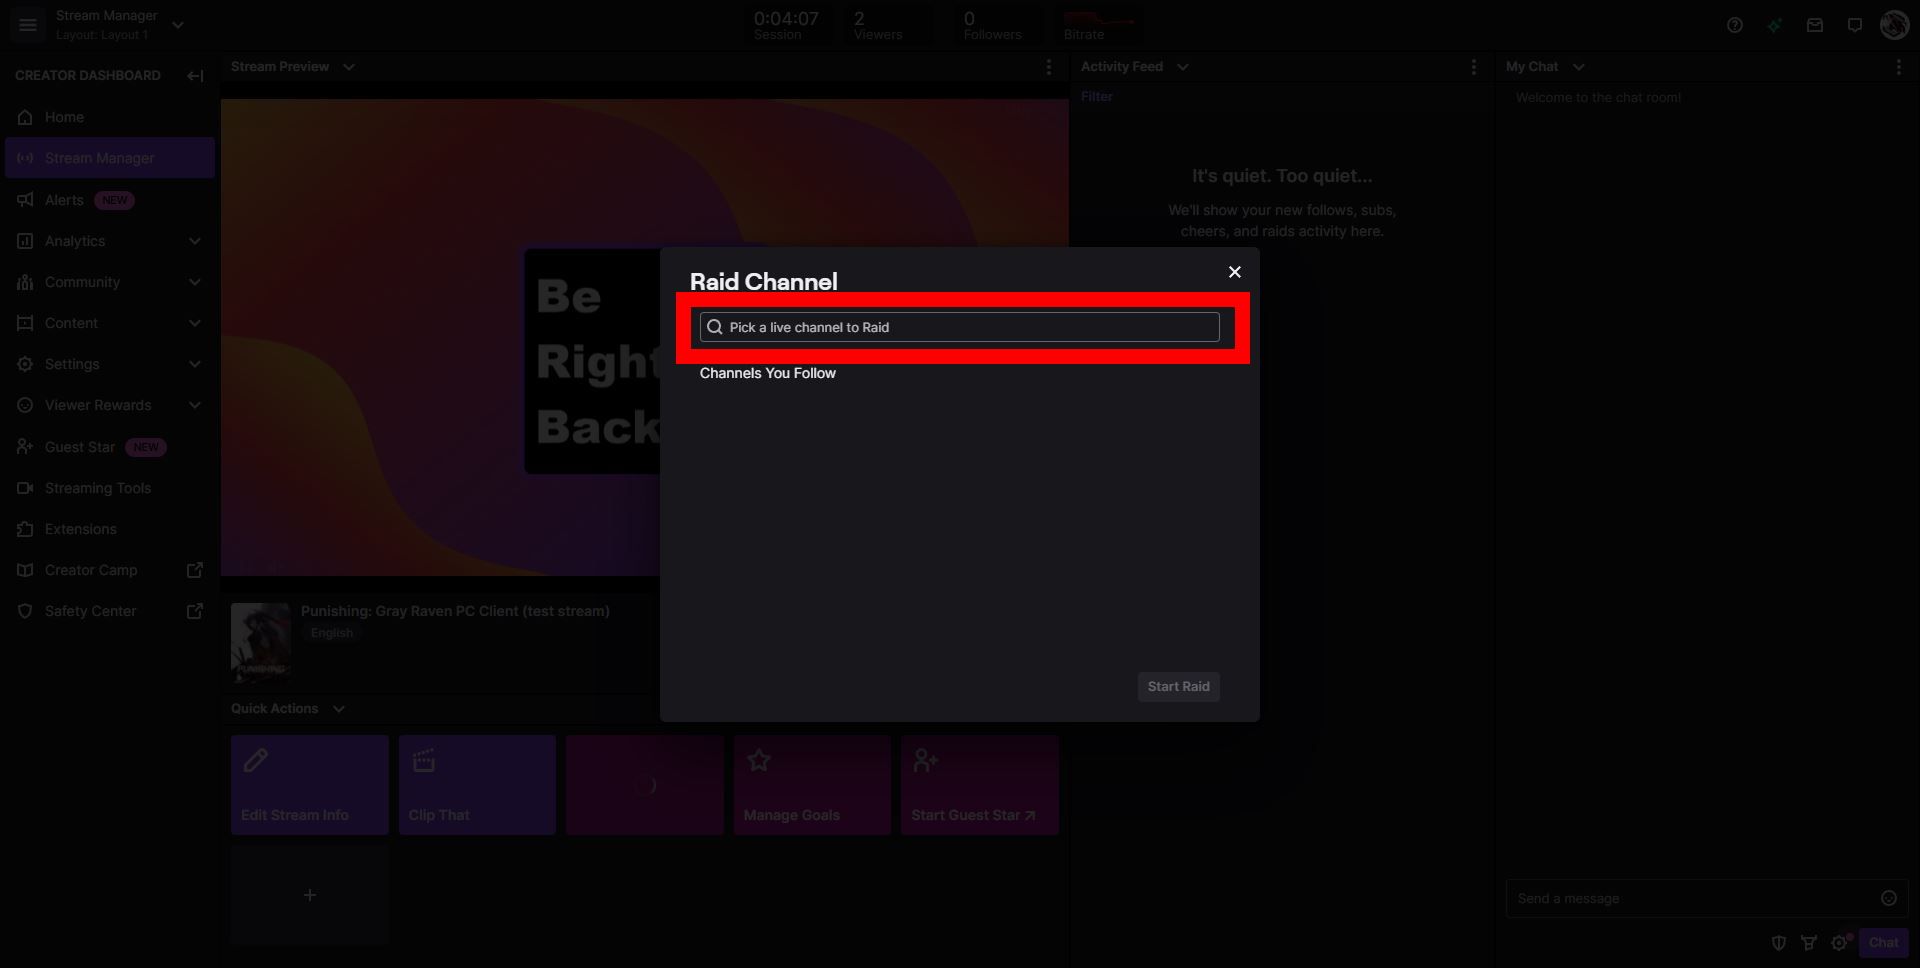Image resolution: width=1920 pixels, height=968 pixels.
Task: Collapse the Creator Dashboard sidebar
Action: (x=195, y=76)
